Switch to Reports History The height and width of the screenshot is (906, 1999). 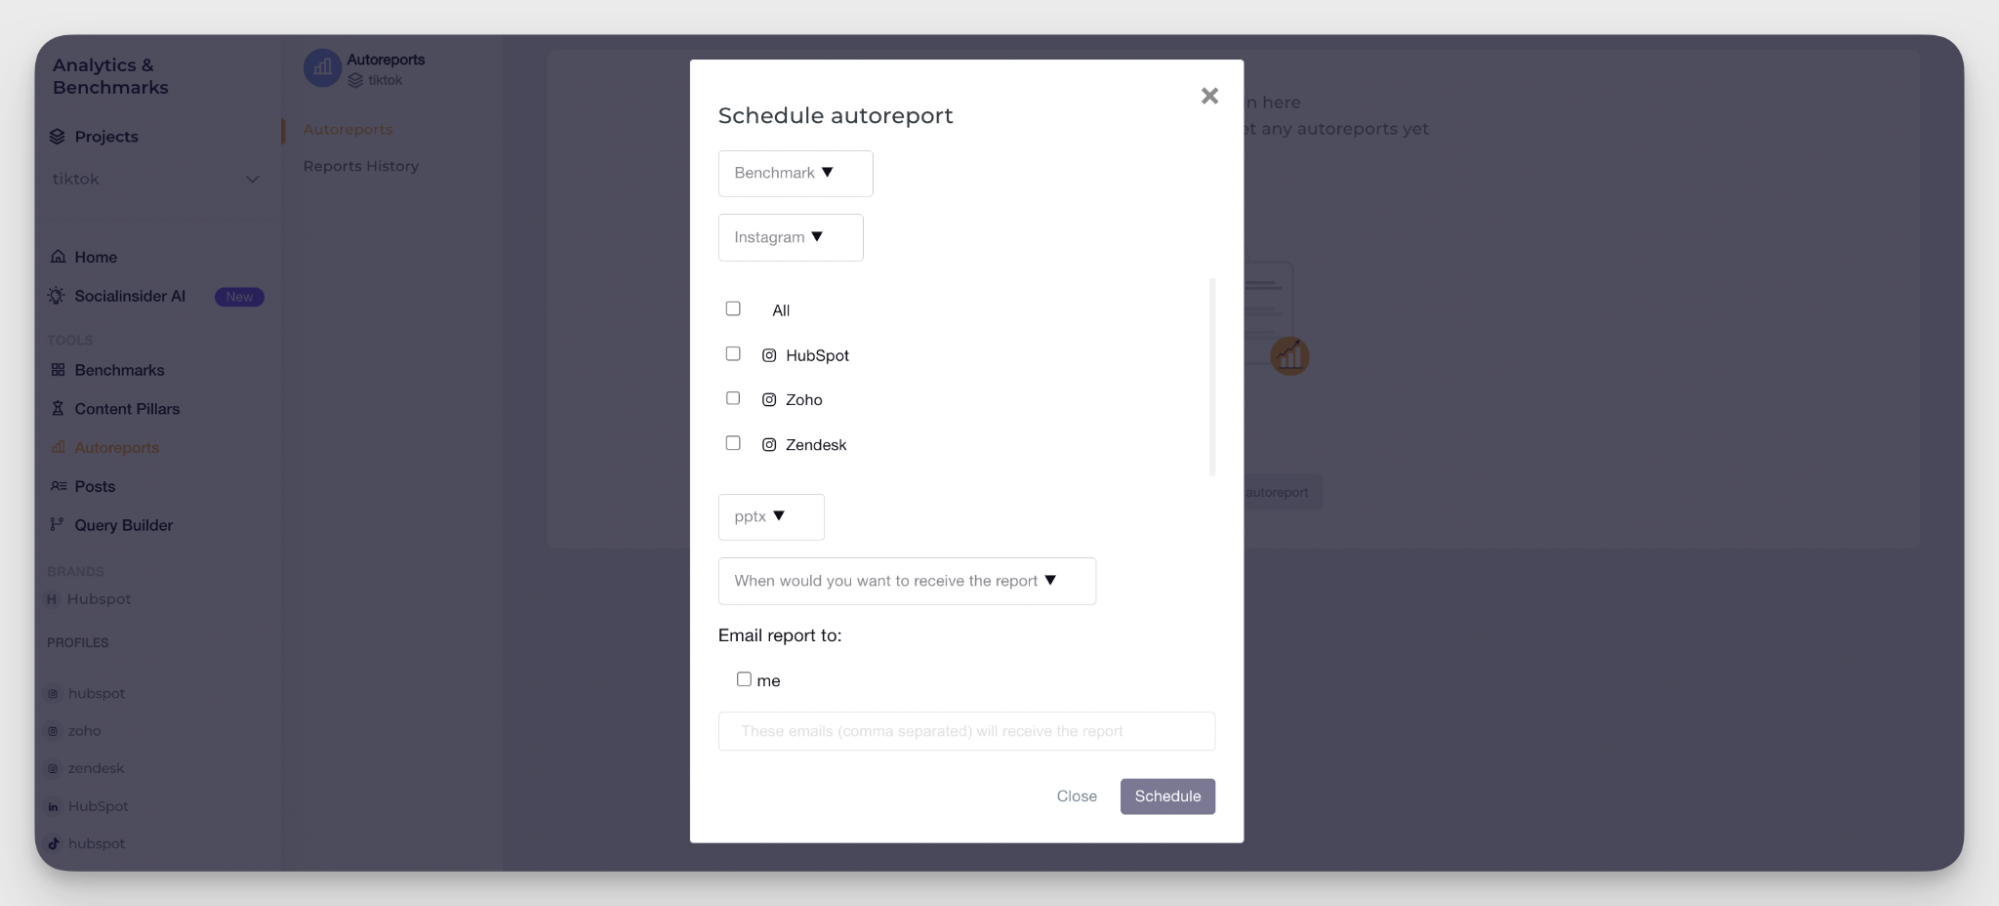pos(361,165)
